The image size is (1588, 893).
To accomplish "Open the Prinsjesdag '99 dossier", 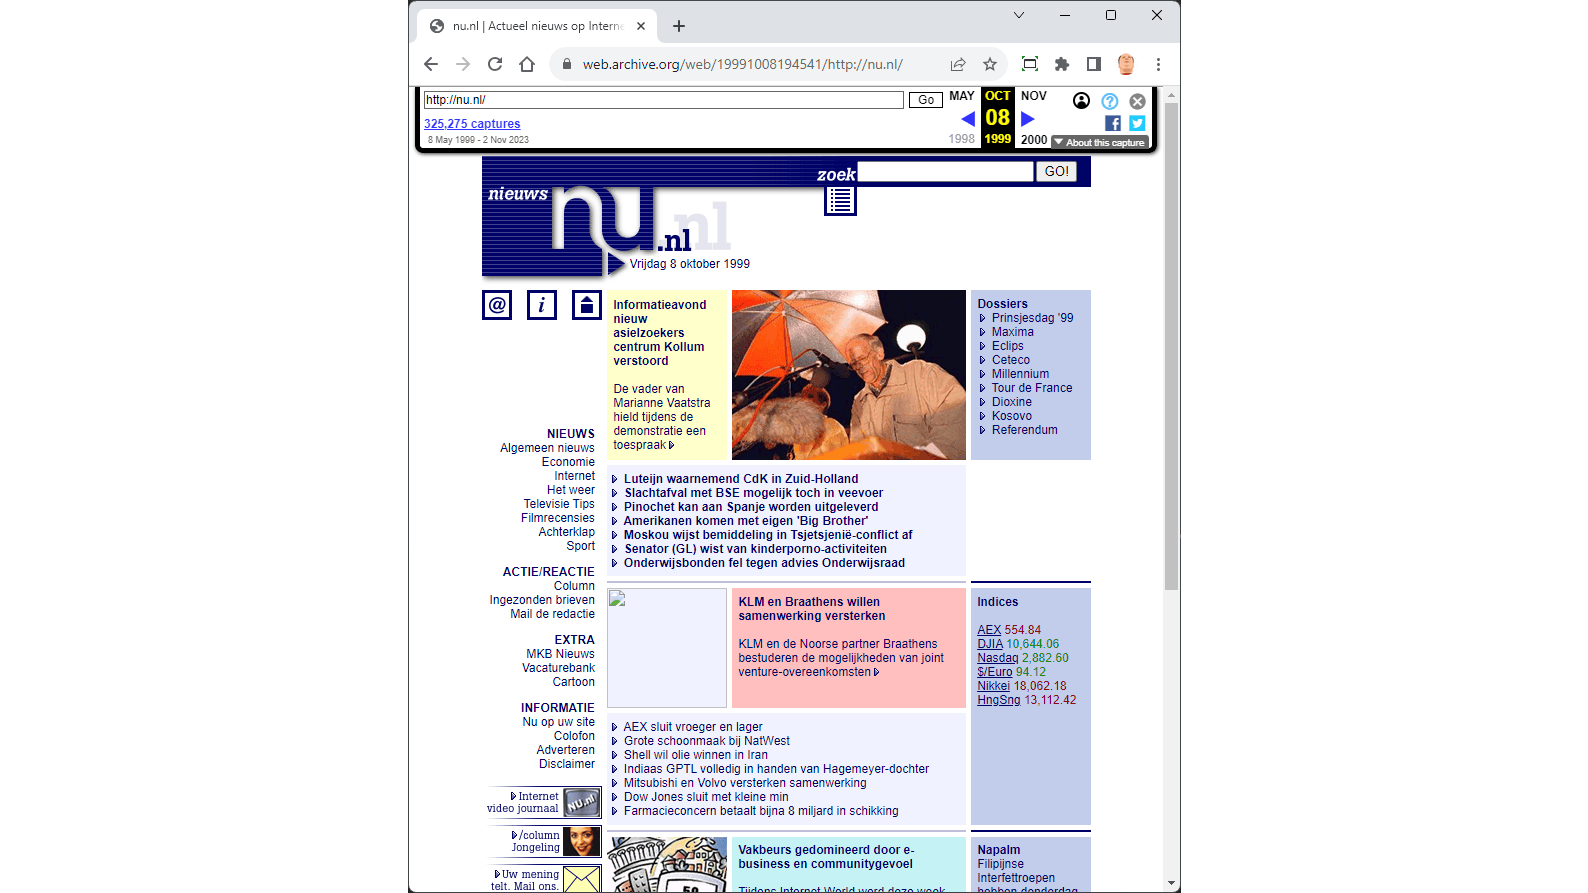I will pyautogui.click(x=1033, y=318).
